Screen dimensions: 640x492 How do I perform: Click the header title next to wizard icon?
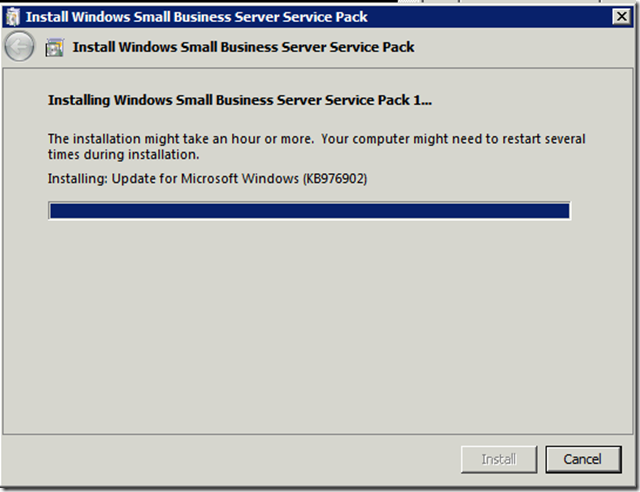point(244,47)
